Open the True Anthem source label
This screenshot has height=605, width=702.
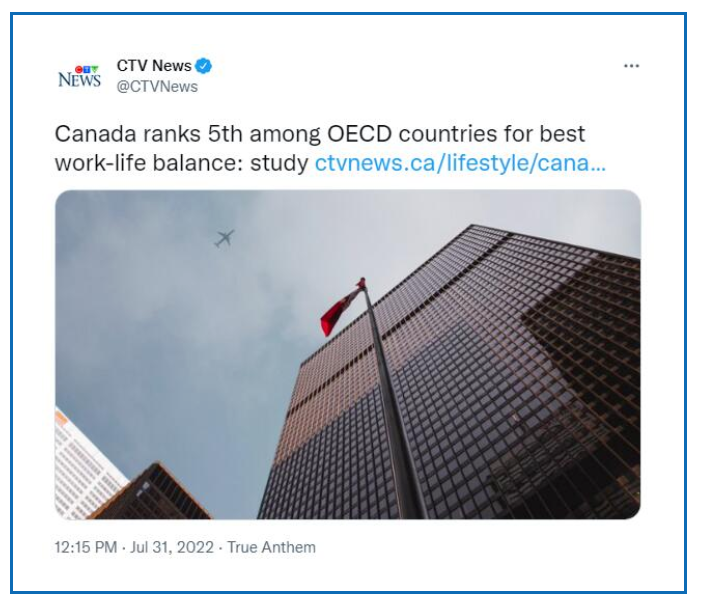(x=271, y=547)
